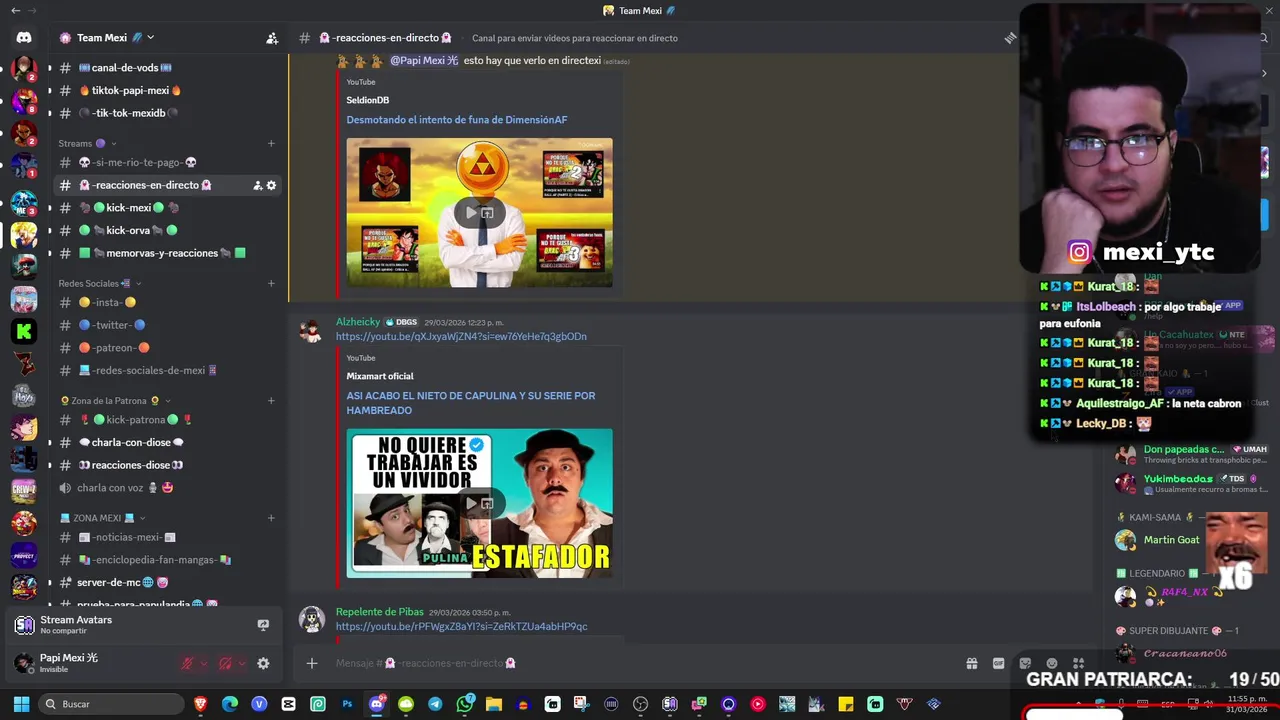Open memorvas-y-reacciones channel
The height and width of the screenshot is (720, 1280).
(166, 253)
